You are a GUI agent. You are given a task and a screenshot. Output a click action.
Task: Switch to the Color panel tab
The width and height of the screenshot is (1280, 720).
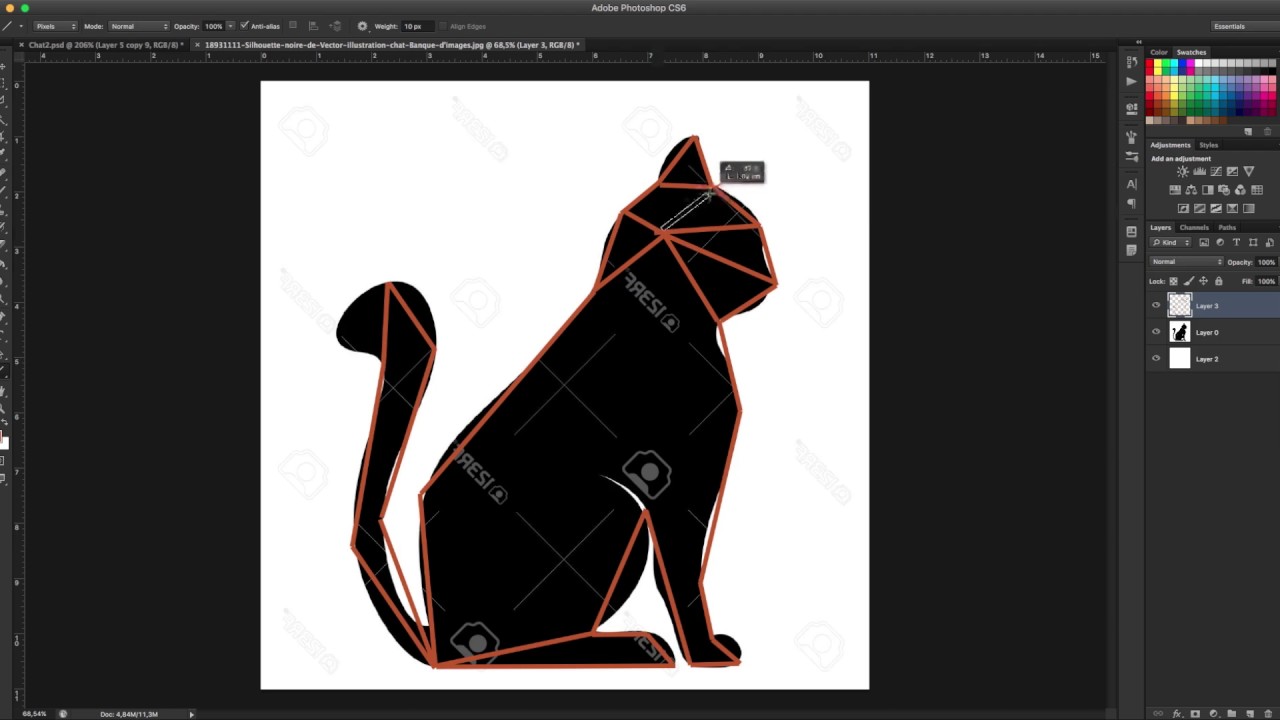coord(1159,52)
